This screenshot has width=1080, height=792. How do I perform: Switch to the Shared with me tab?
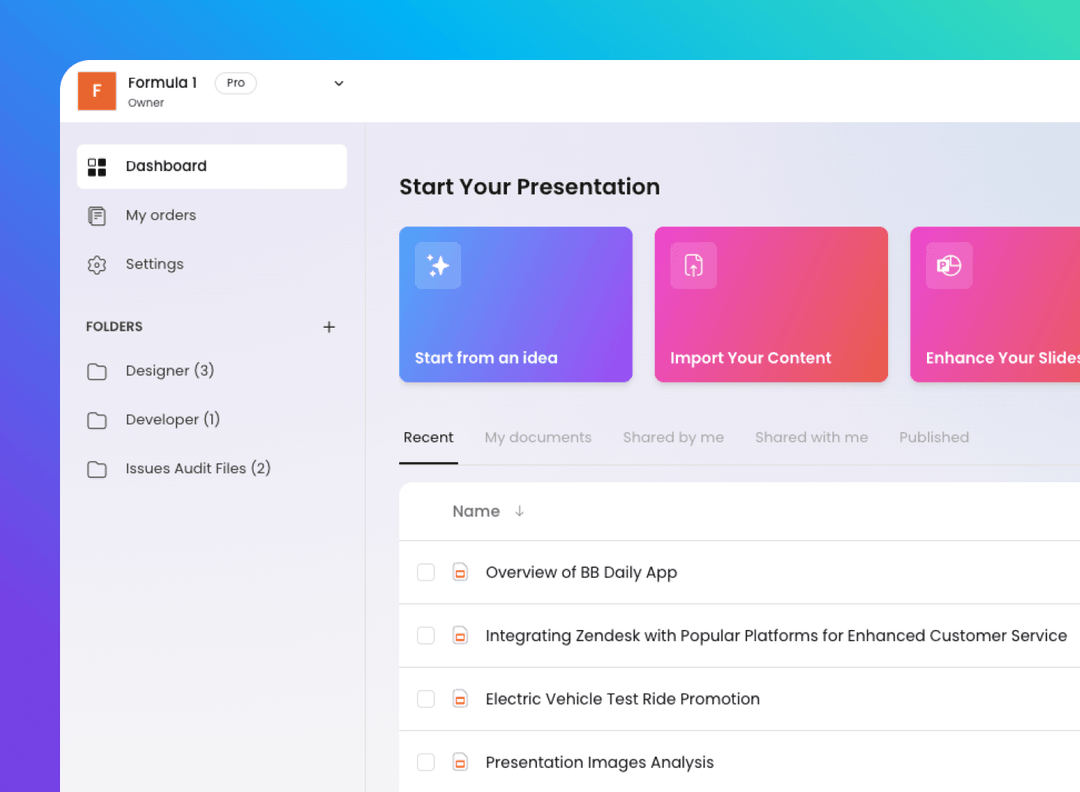coord(811,437)
